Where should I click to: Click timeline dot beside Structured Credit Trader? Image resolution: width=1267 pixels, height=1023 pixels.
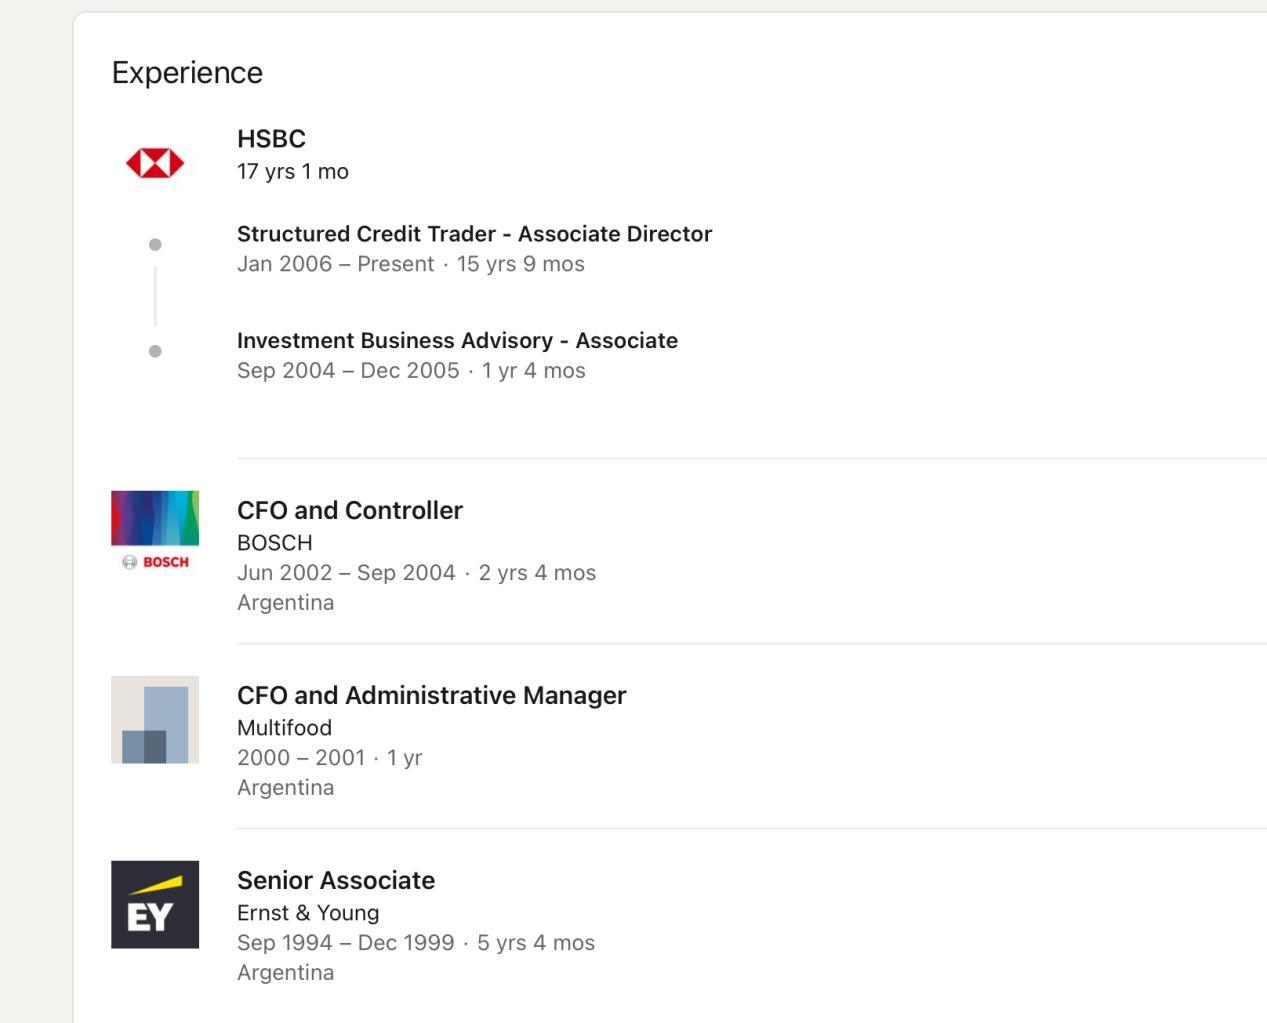155,244
